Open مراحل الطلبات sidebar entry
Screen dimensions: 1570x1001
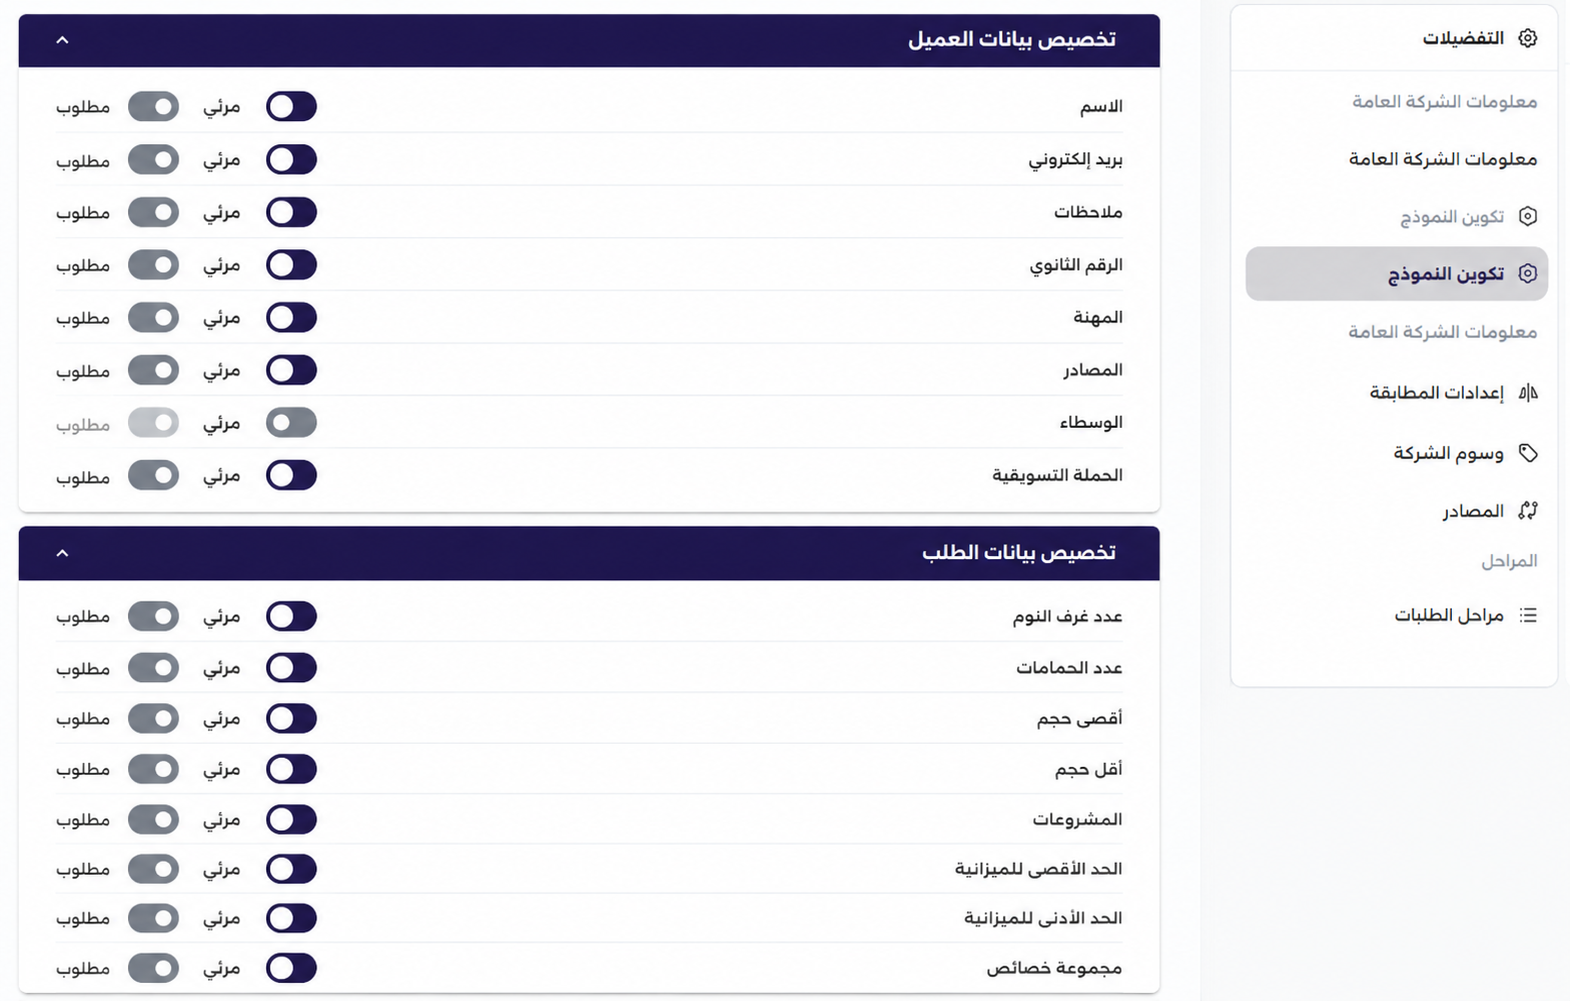pos(1449,615)
